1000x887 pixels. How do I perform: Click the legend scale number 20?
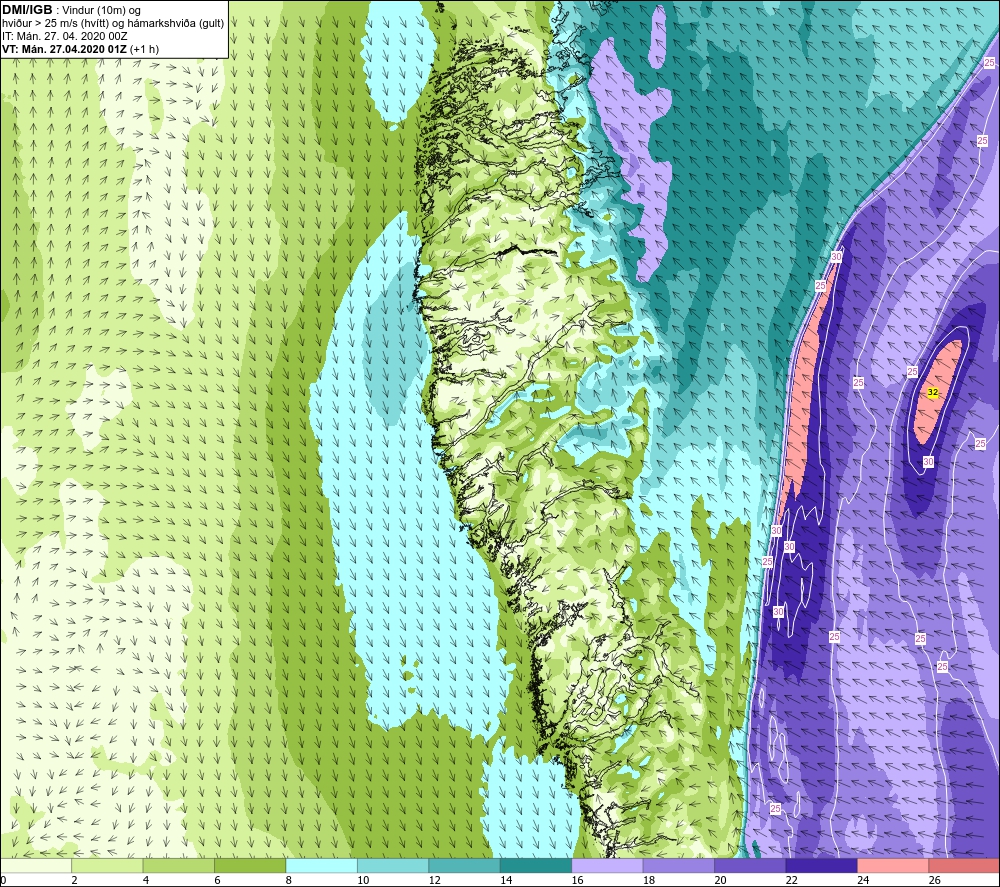(x=720, y=880)
